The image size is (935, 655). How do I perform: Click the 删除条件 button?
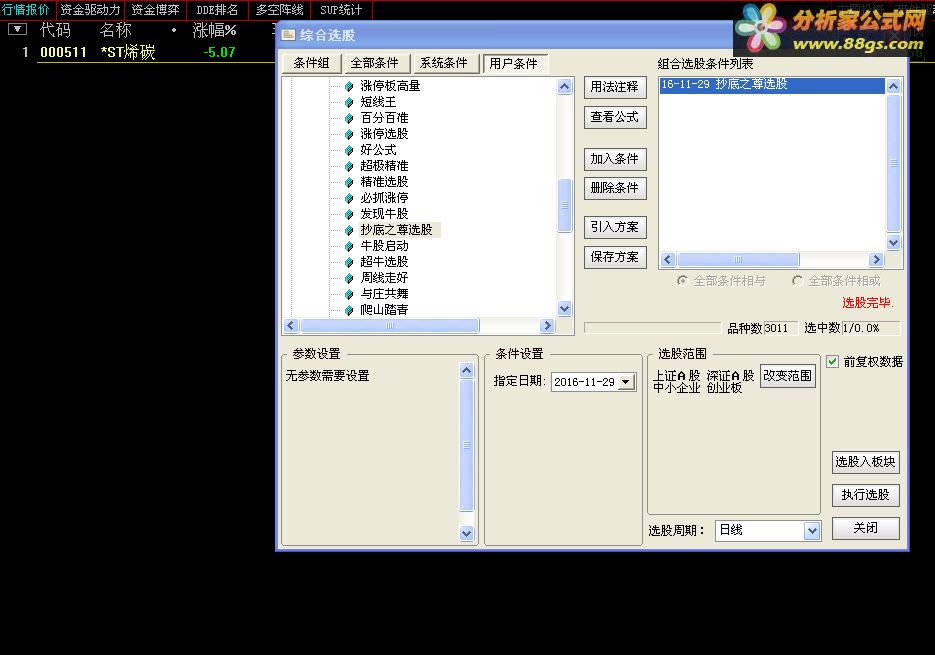point(615,189)
